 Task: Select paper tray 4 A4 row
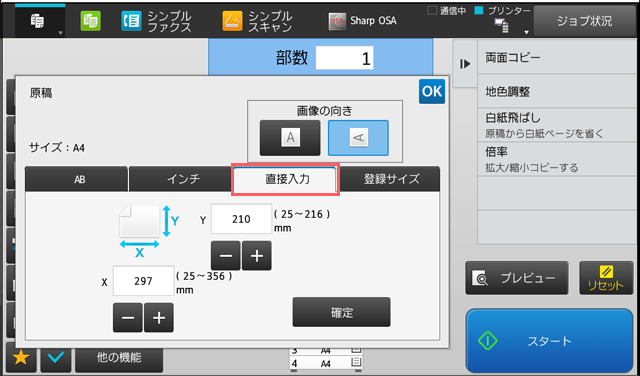pos(326,363)
